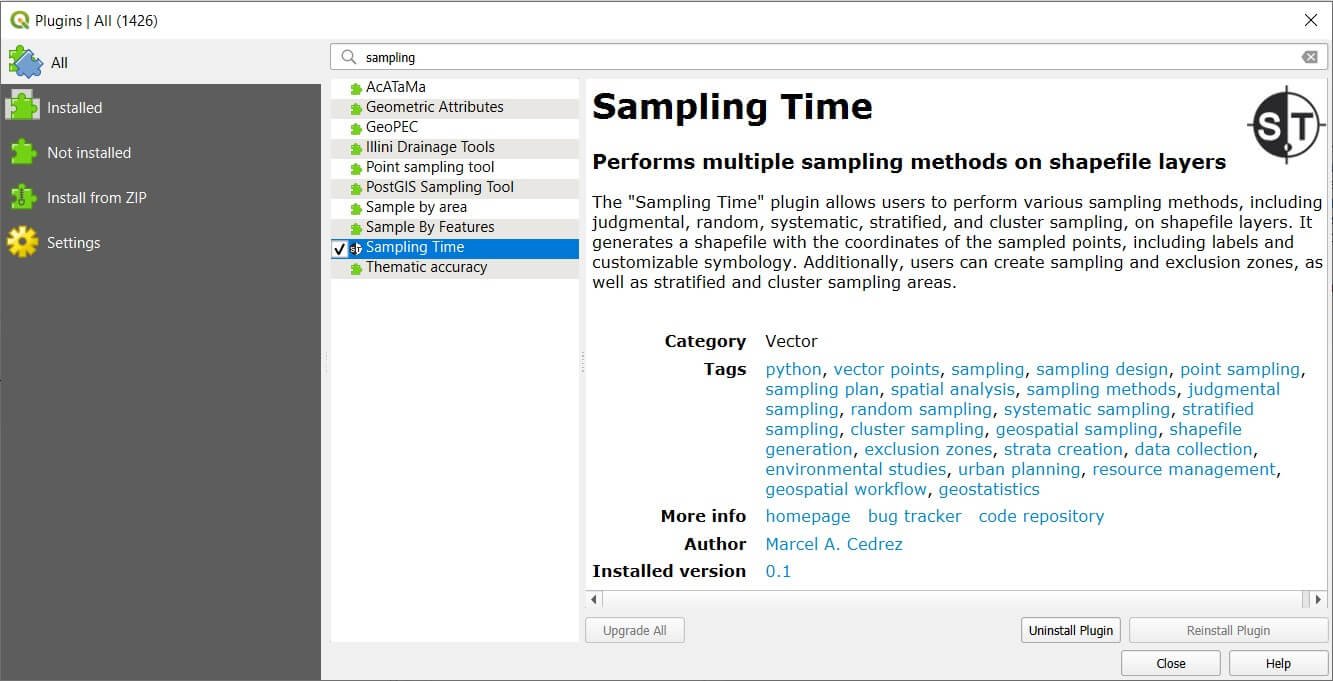Image resolution: width=1333 pixels, height=681 pixels.
Task: Click the horizontal scrollbar left arrow
Action: [x=594, y=600]
